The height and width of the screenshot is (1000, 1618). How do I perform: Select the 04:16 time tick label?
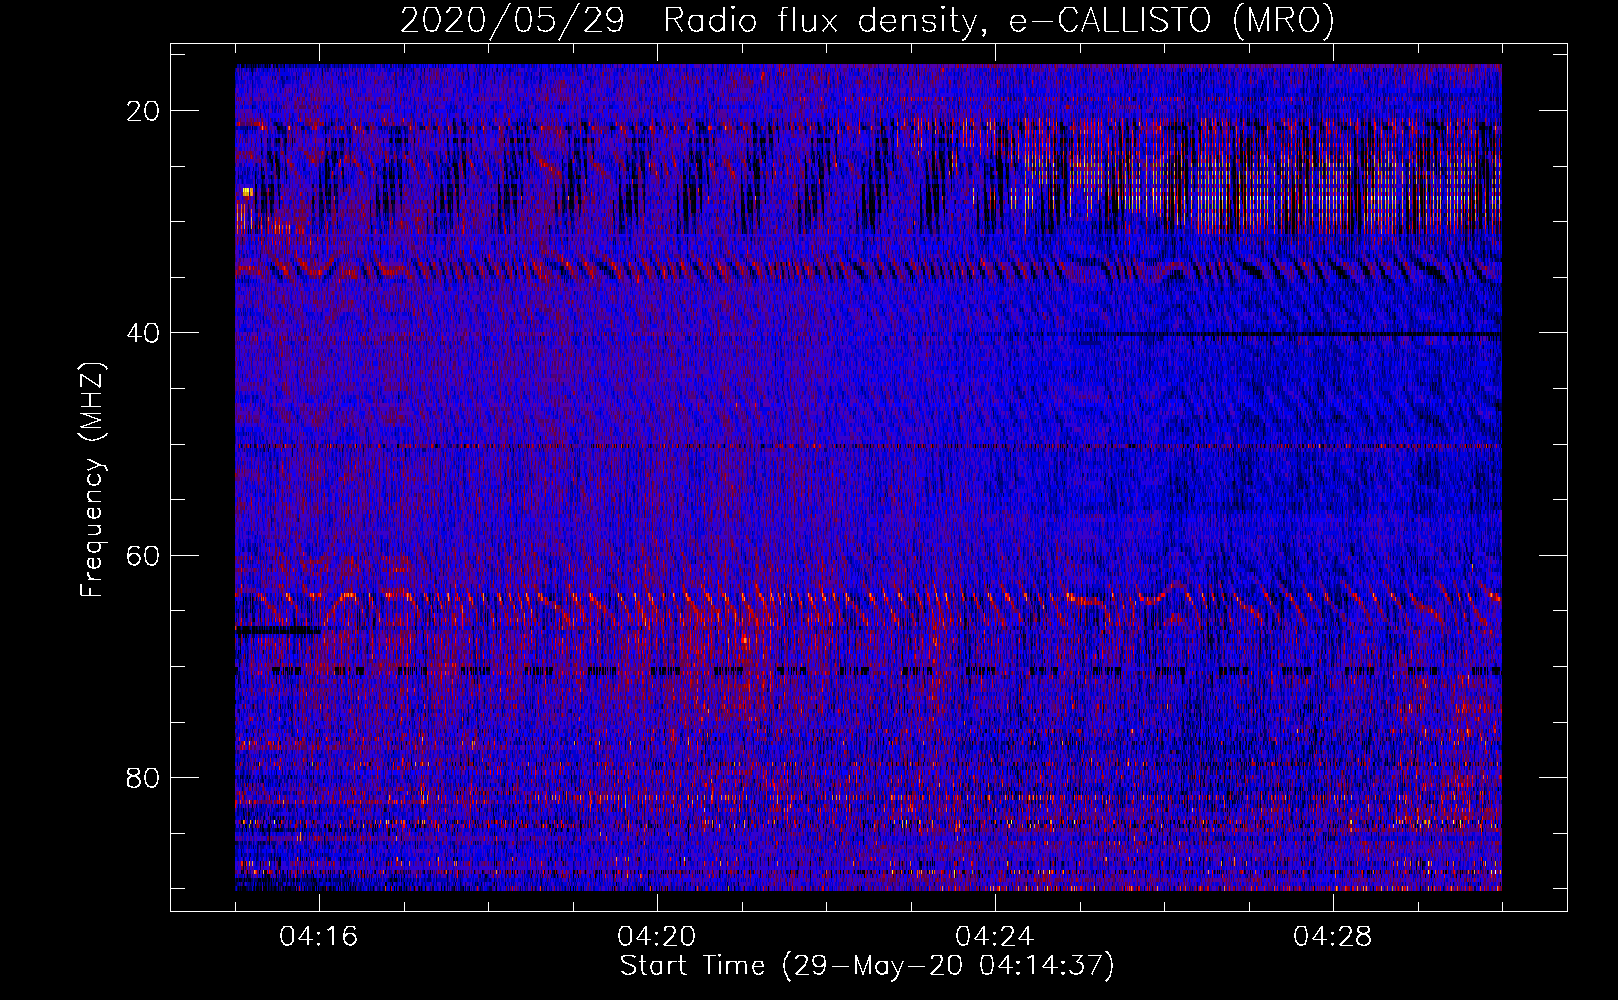coord(319,936)
